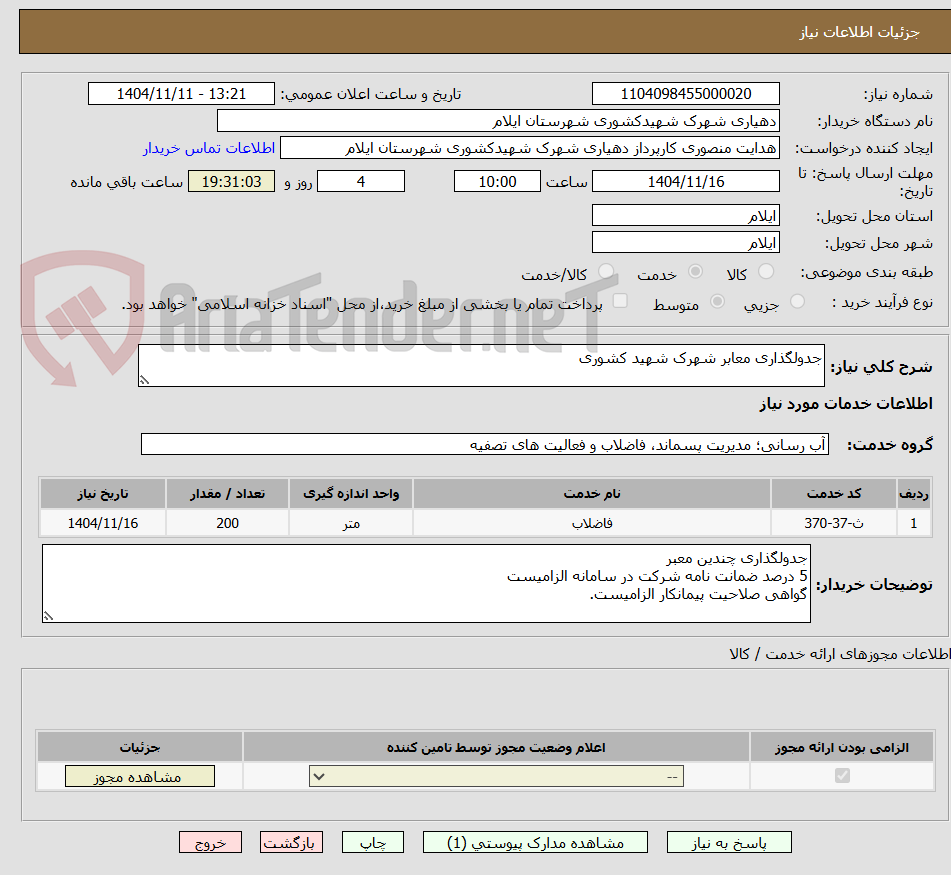Click the واحد اندازه گیری column header
The image size is (951, 875).
351,494
